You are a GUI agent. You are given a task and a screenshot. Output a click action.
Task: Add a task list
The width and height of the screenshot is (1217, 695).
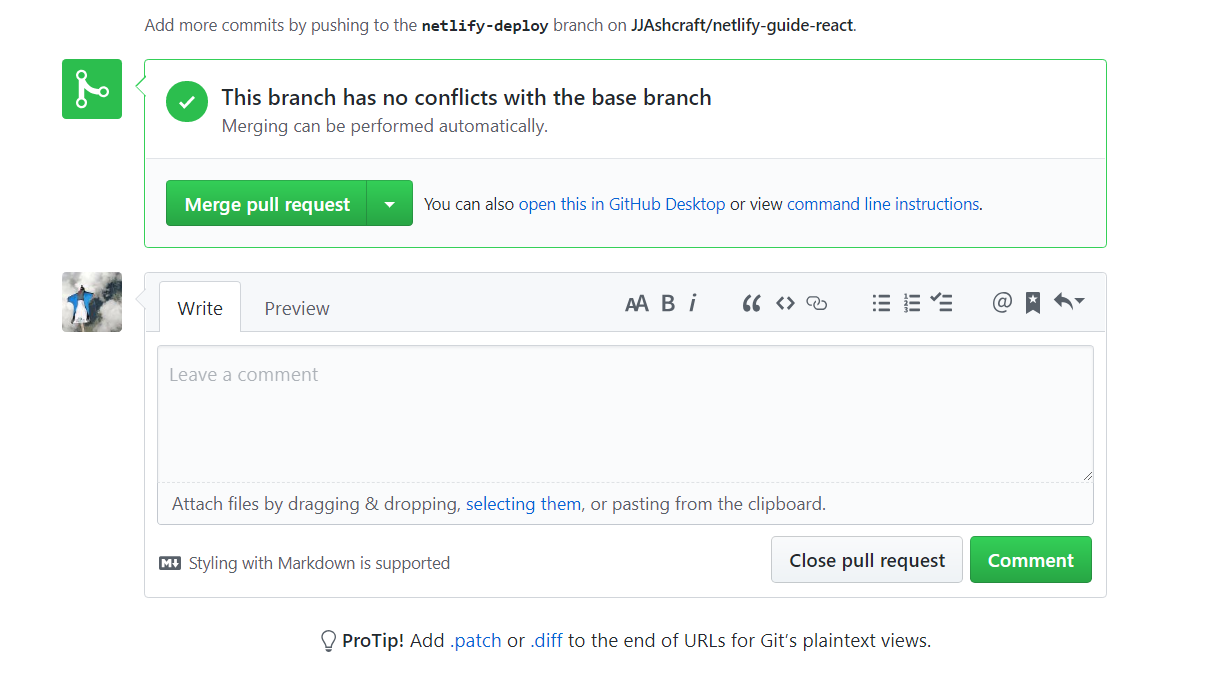[x=941, y=304]
